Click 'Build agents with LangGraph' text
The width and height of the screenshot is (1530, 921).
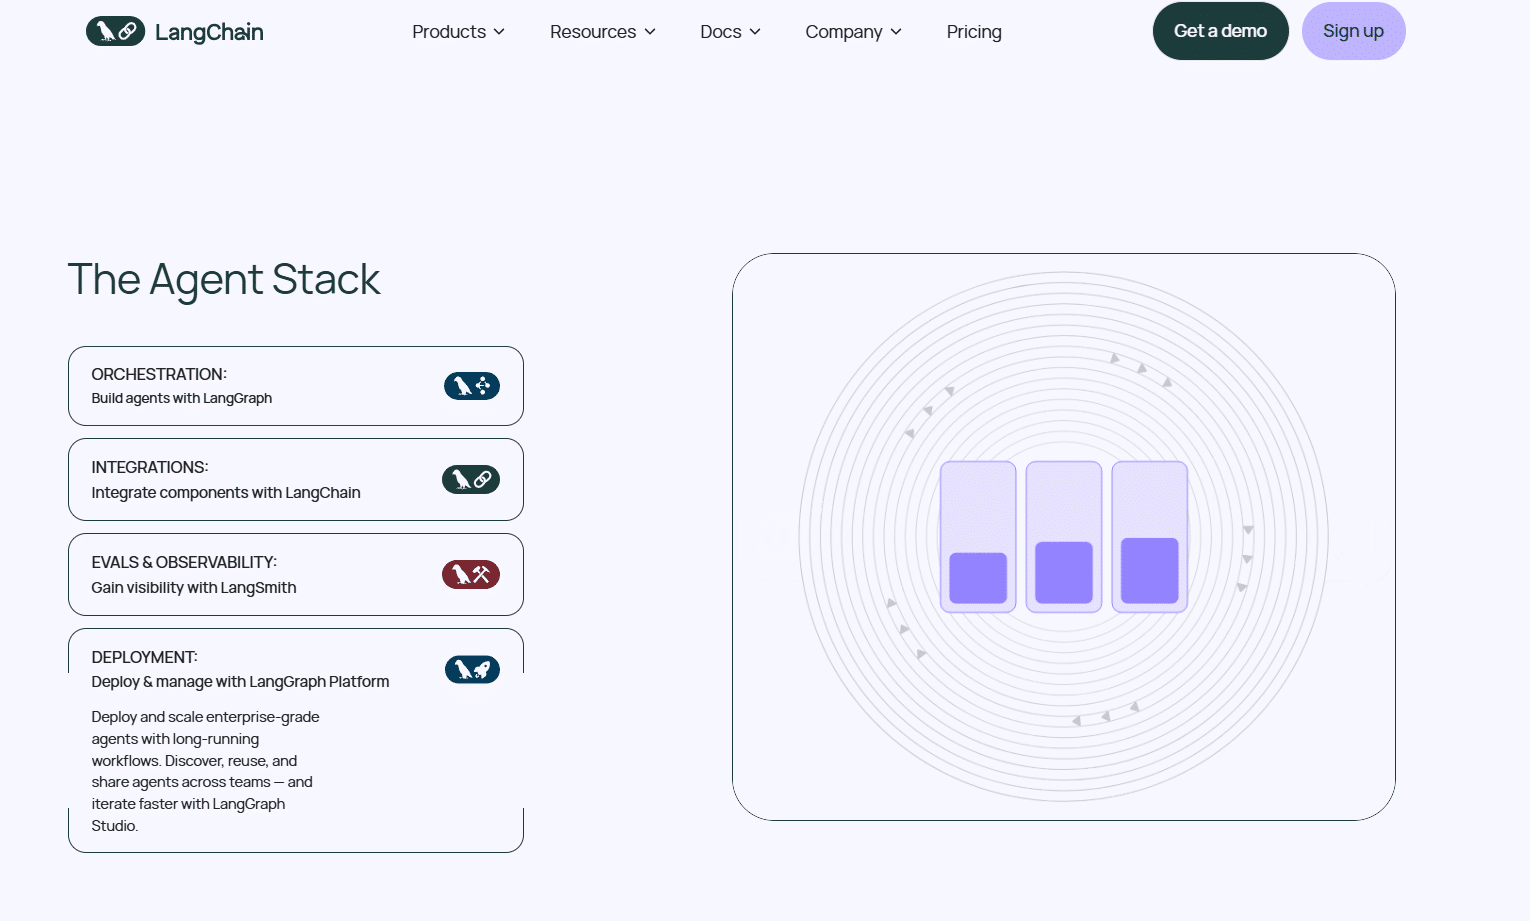182,398
